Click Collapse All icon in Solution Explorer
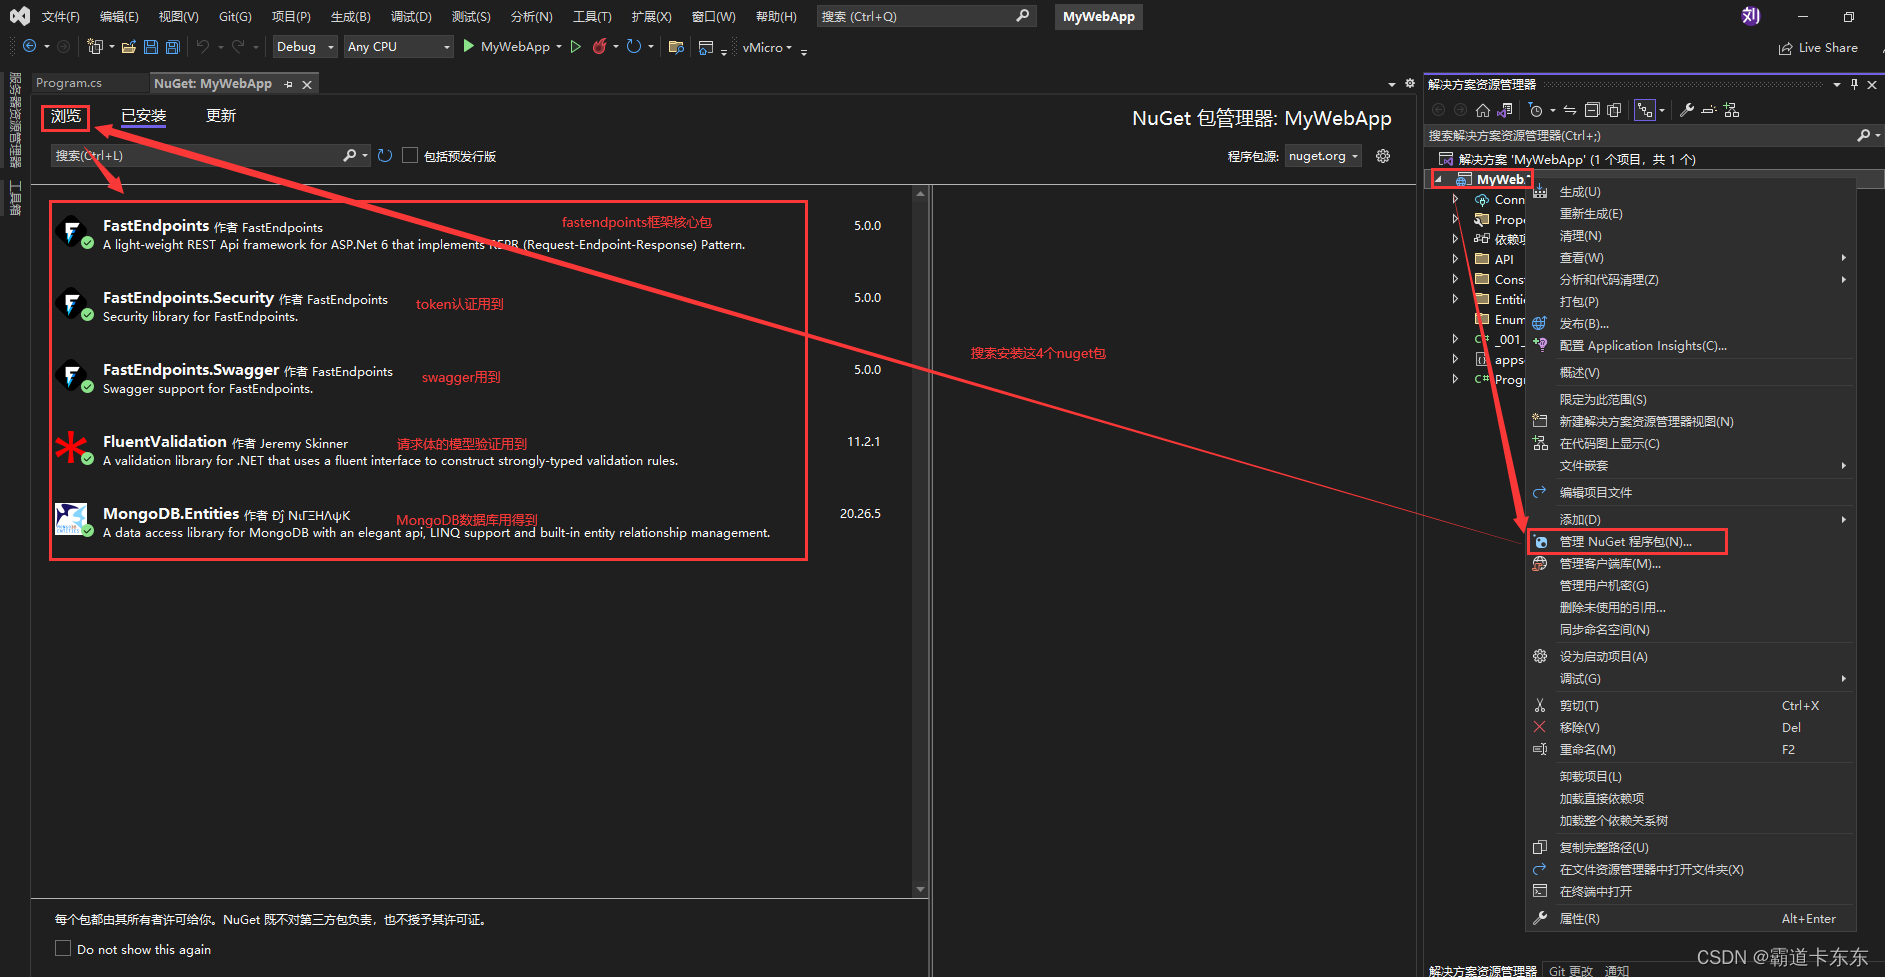The image size is (1885, 977). pos(1592,110)
